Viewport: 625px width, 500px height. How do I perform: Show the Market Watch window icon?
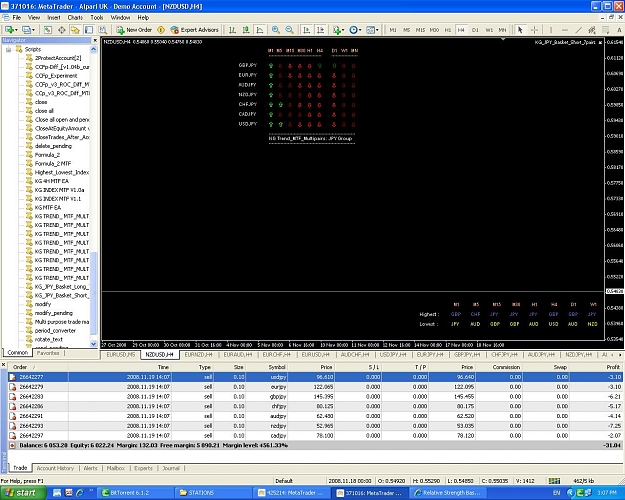pyautogui.click(x=47, y=30)
